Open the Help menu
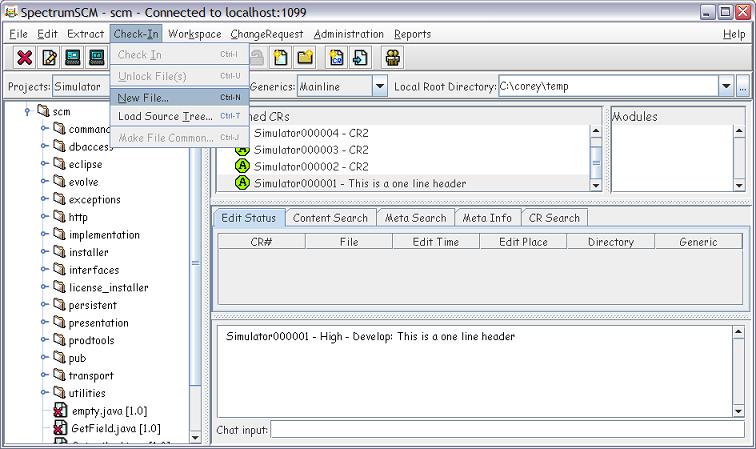The image size is (756, 449). click(x=734, y=34)
